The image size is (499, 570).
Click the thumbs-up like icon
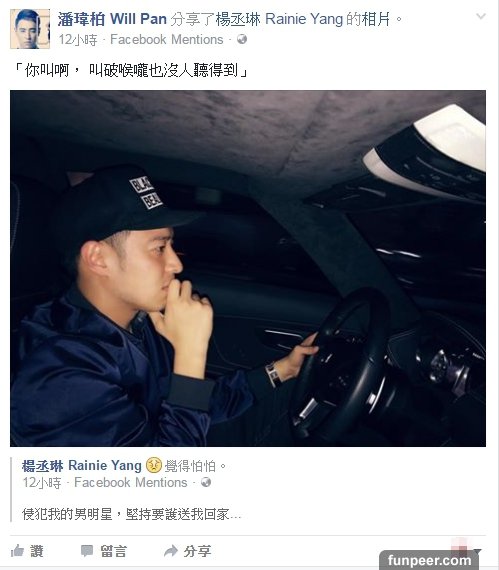point(17,551)
